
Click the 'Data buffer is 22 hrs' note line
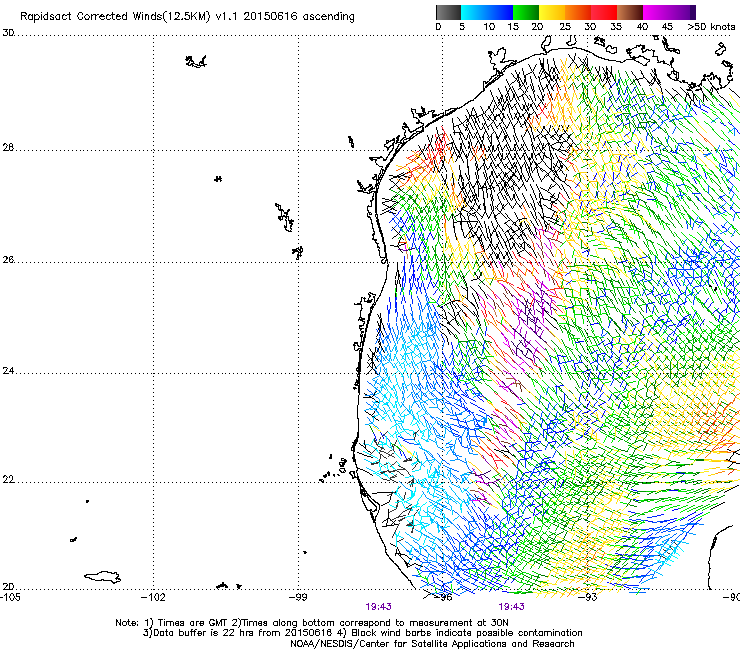coord(362,633)
